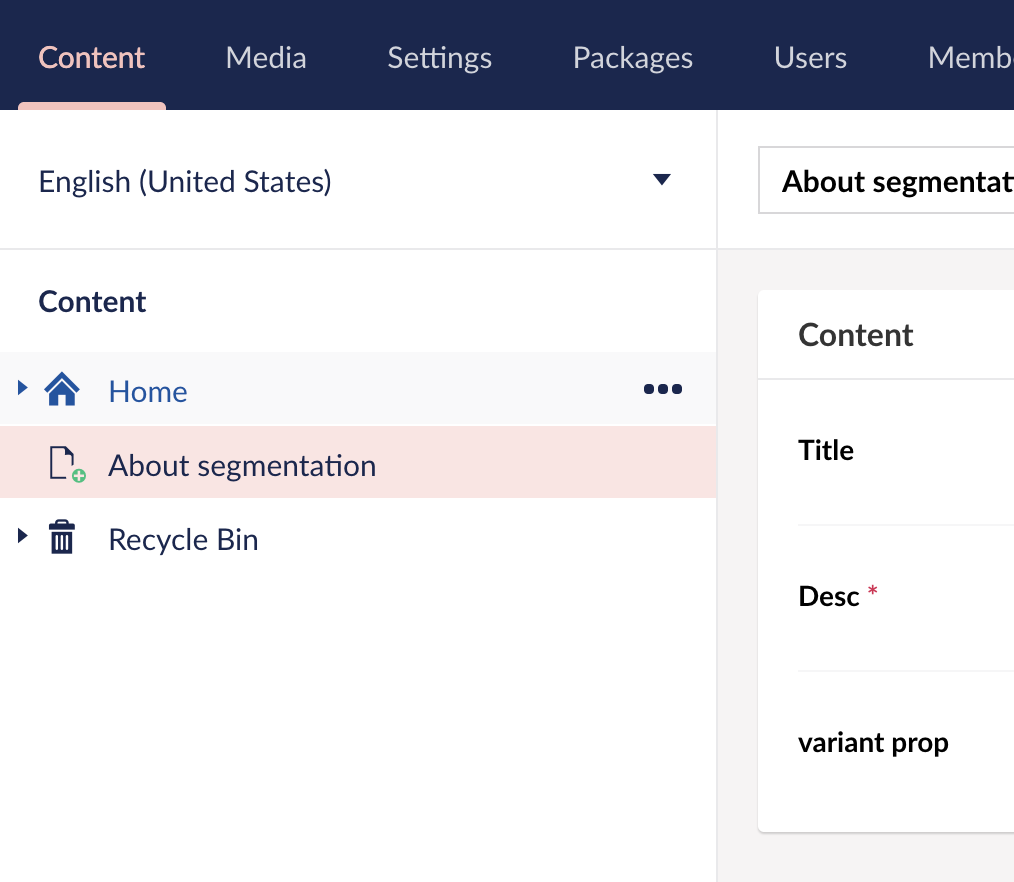Expand the Recycle Bin node
Screen dimensions: 1014x882
point(22,537)
